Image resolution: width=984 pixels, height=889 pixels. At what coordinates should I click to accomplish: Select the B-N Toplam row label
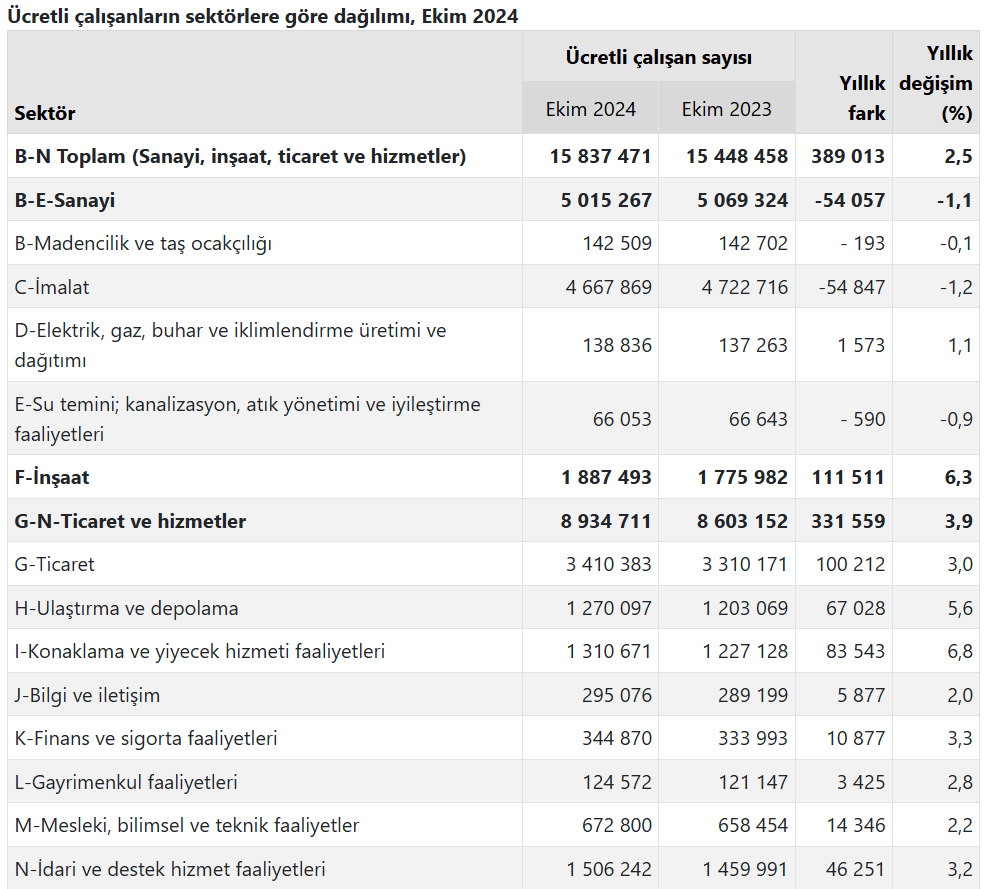(240, 156)
